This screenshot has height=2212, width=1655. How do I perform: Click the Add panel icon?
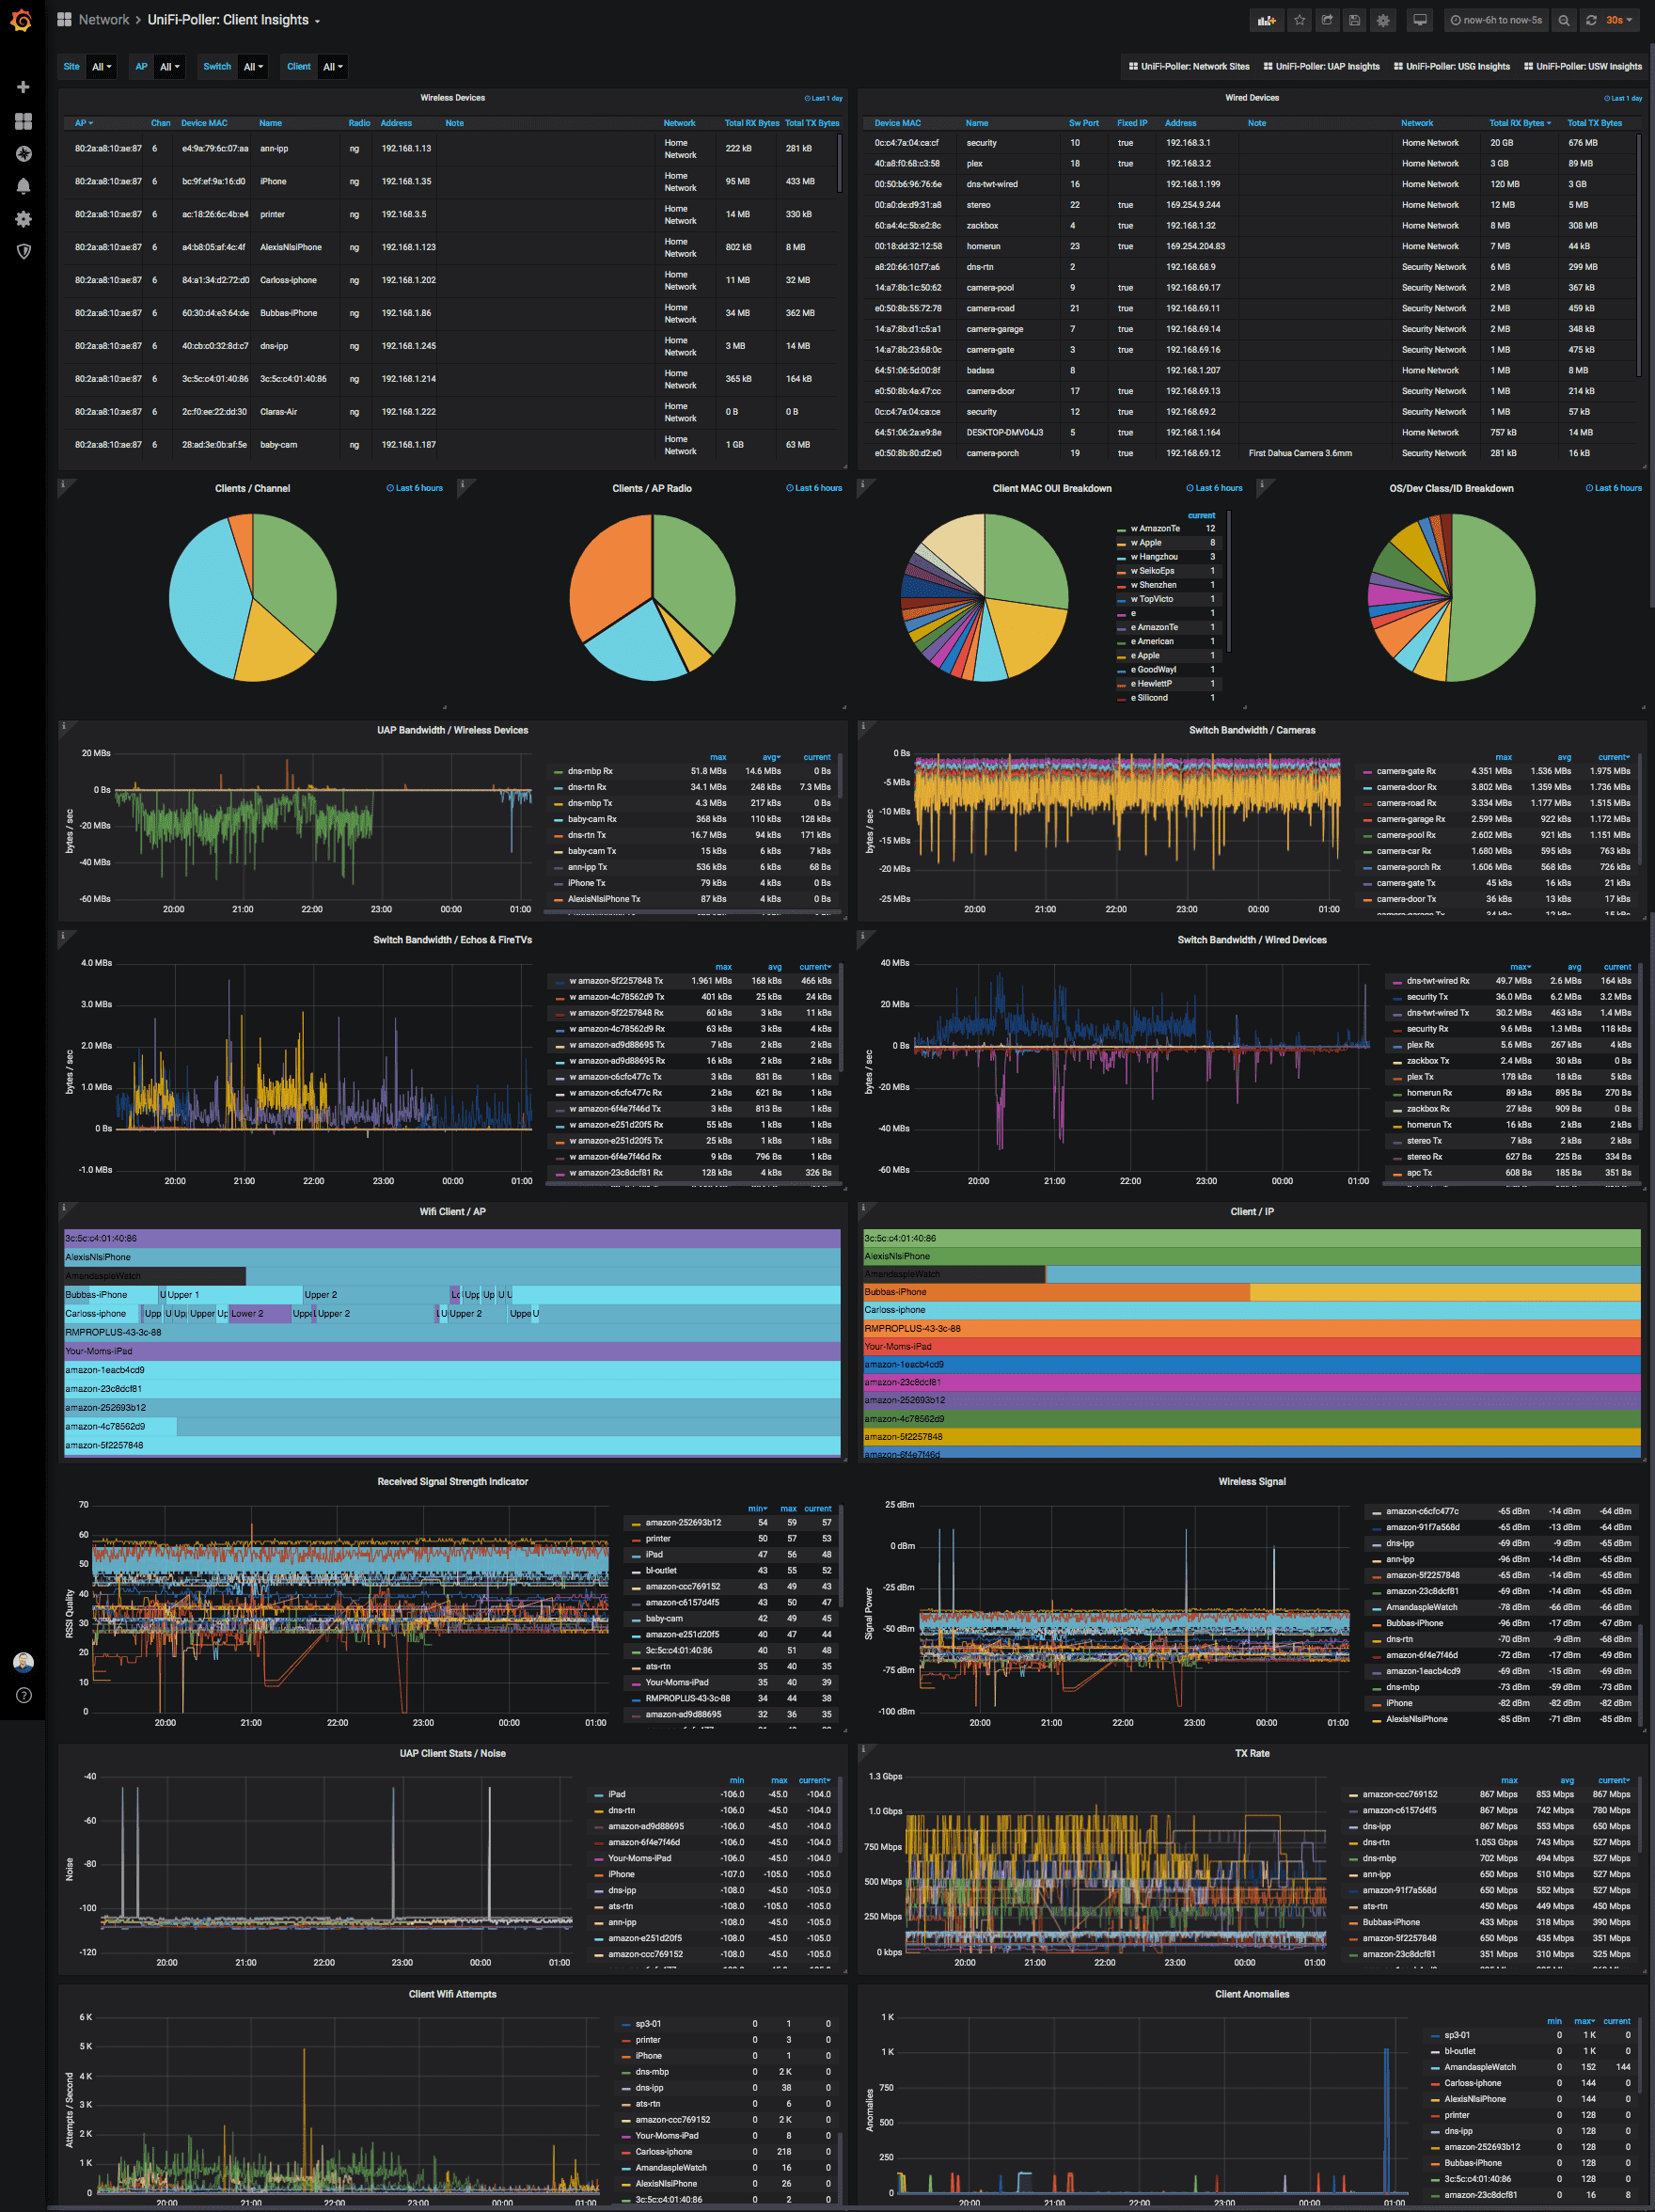(1267, 20)
